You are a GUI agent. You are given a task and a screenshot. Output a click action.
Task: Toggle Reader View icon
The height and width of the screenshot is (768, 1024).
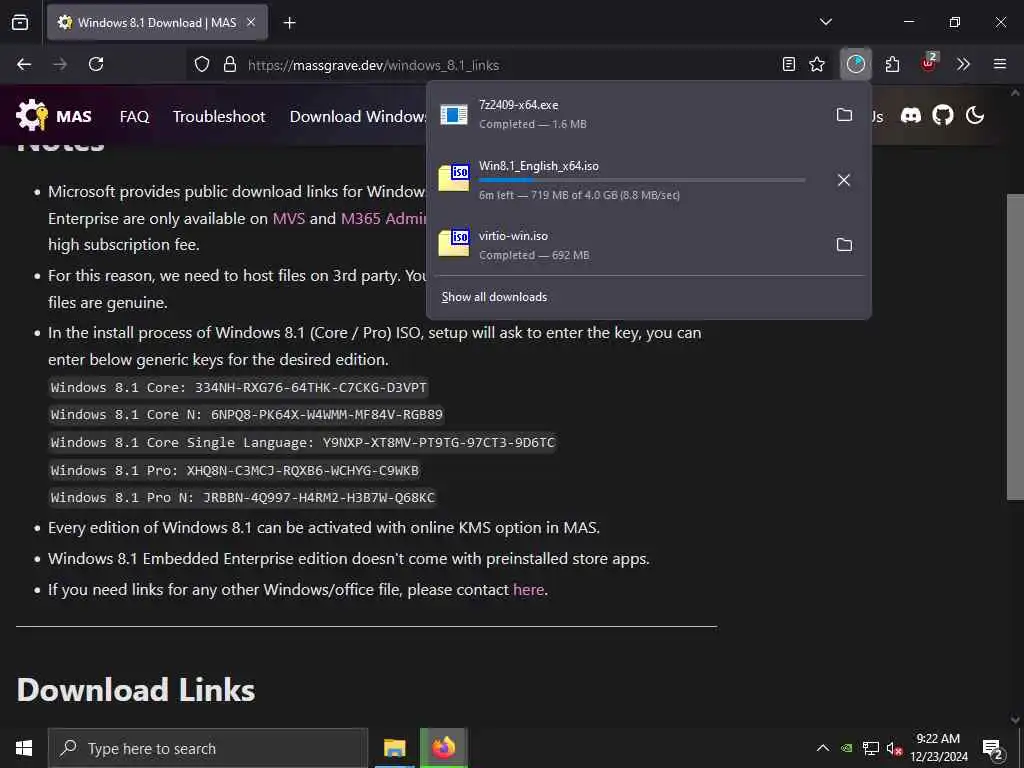[789, 64]
